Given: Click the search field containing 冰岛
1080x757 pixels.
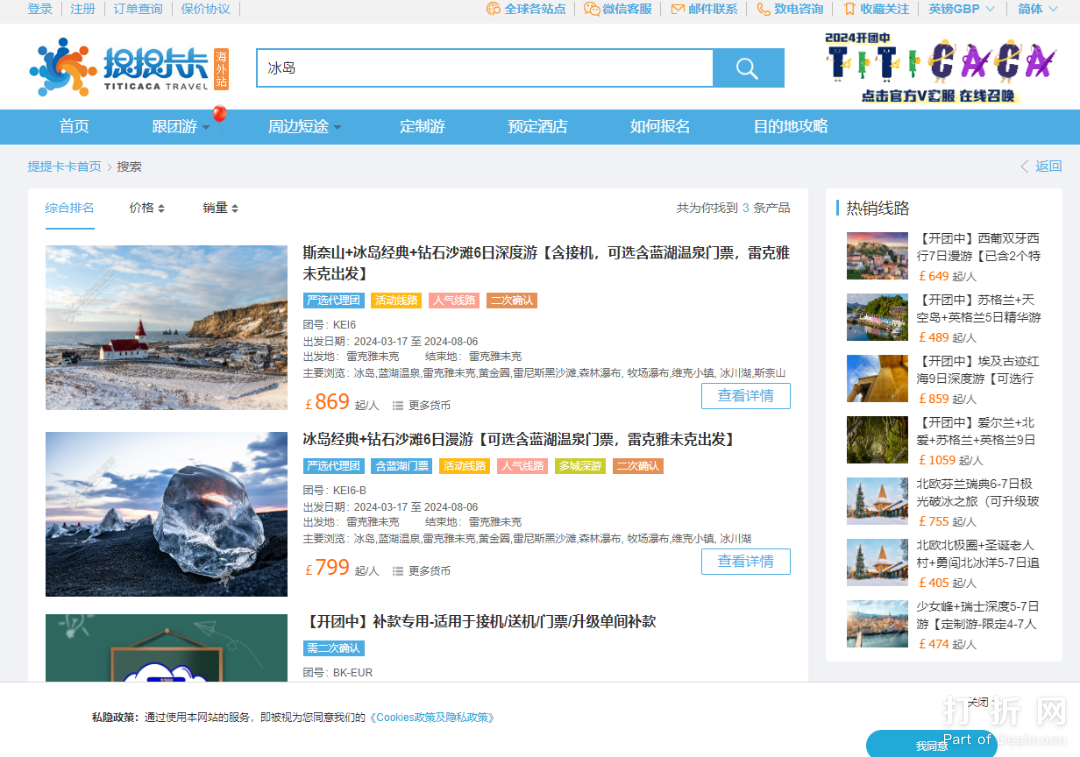Looking at the screenshot, I should coord(484,68).
